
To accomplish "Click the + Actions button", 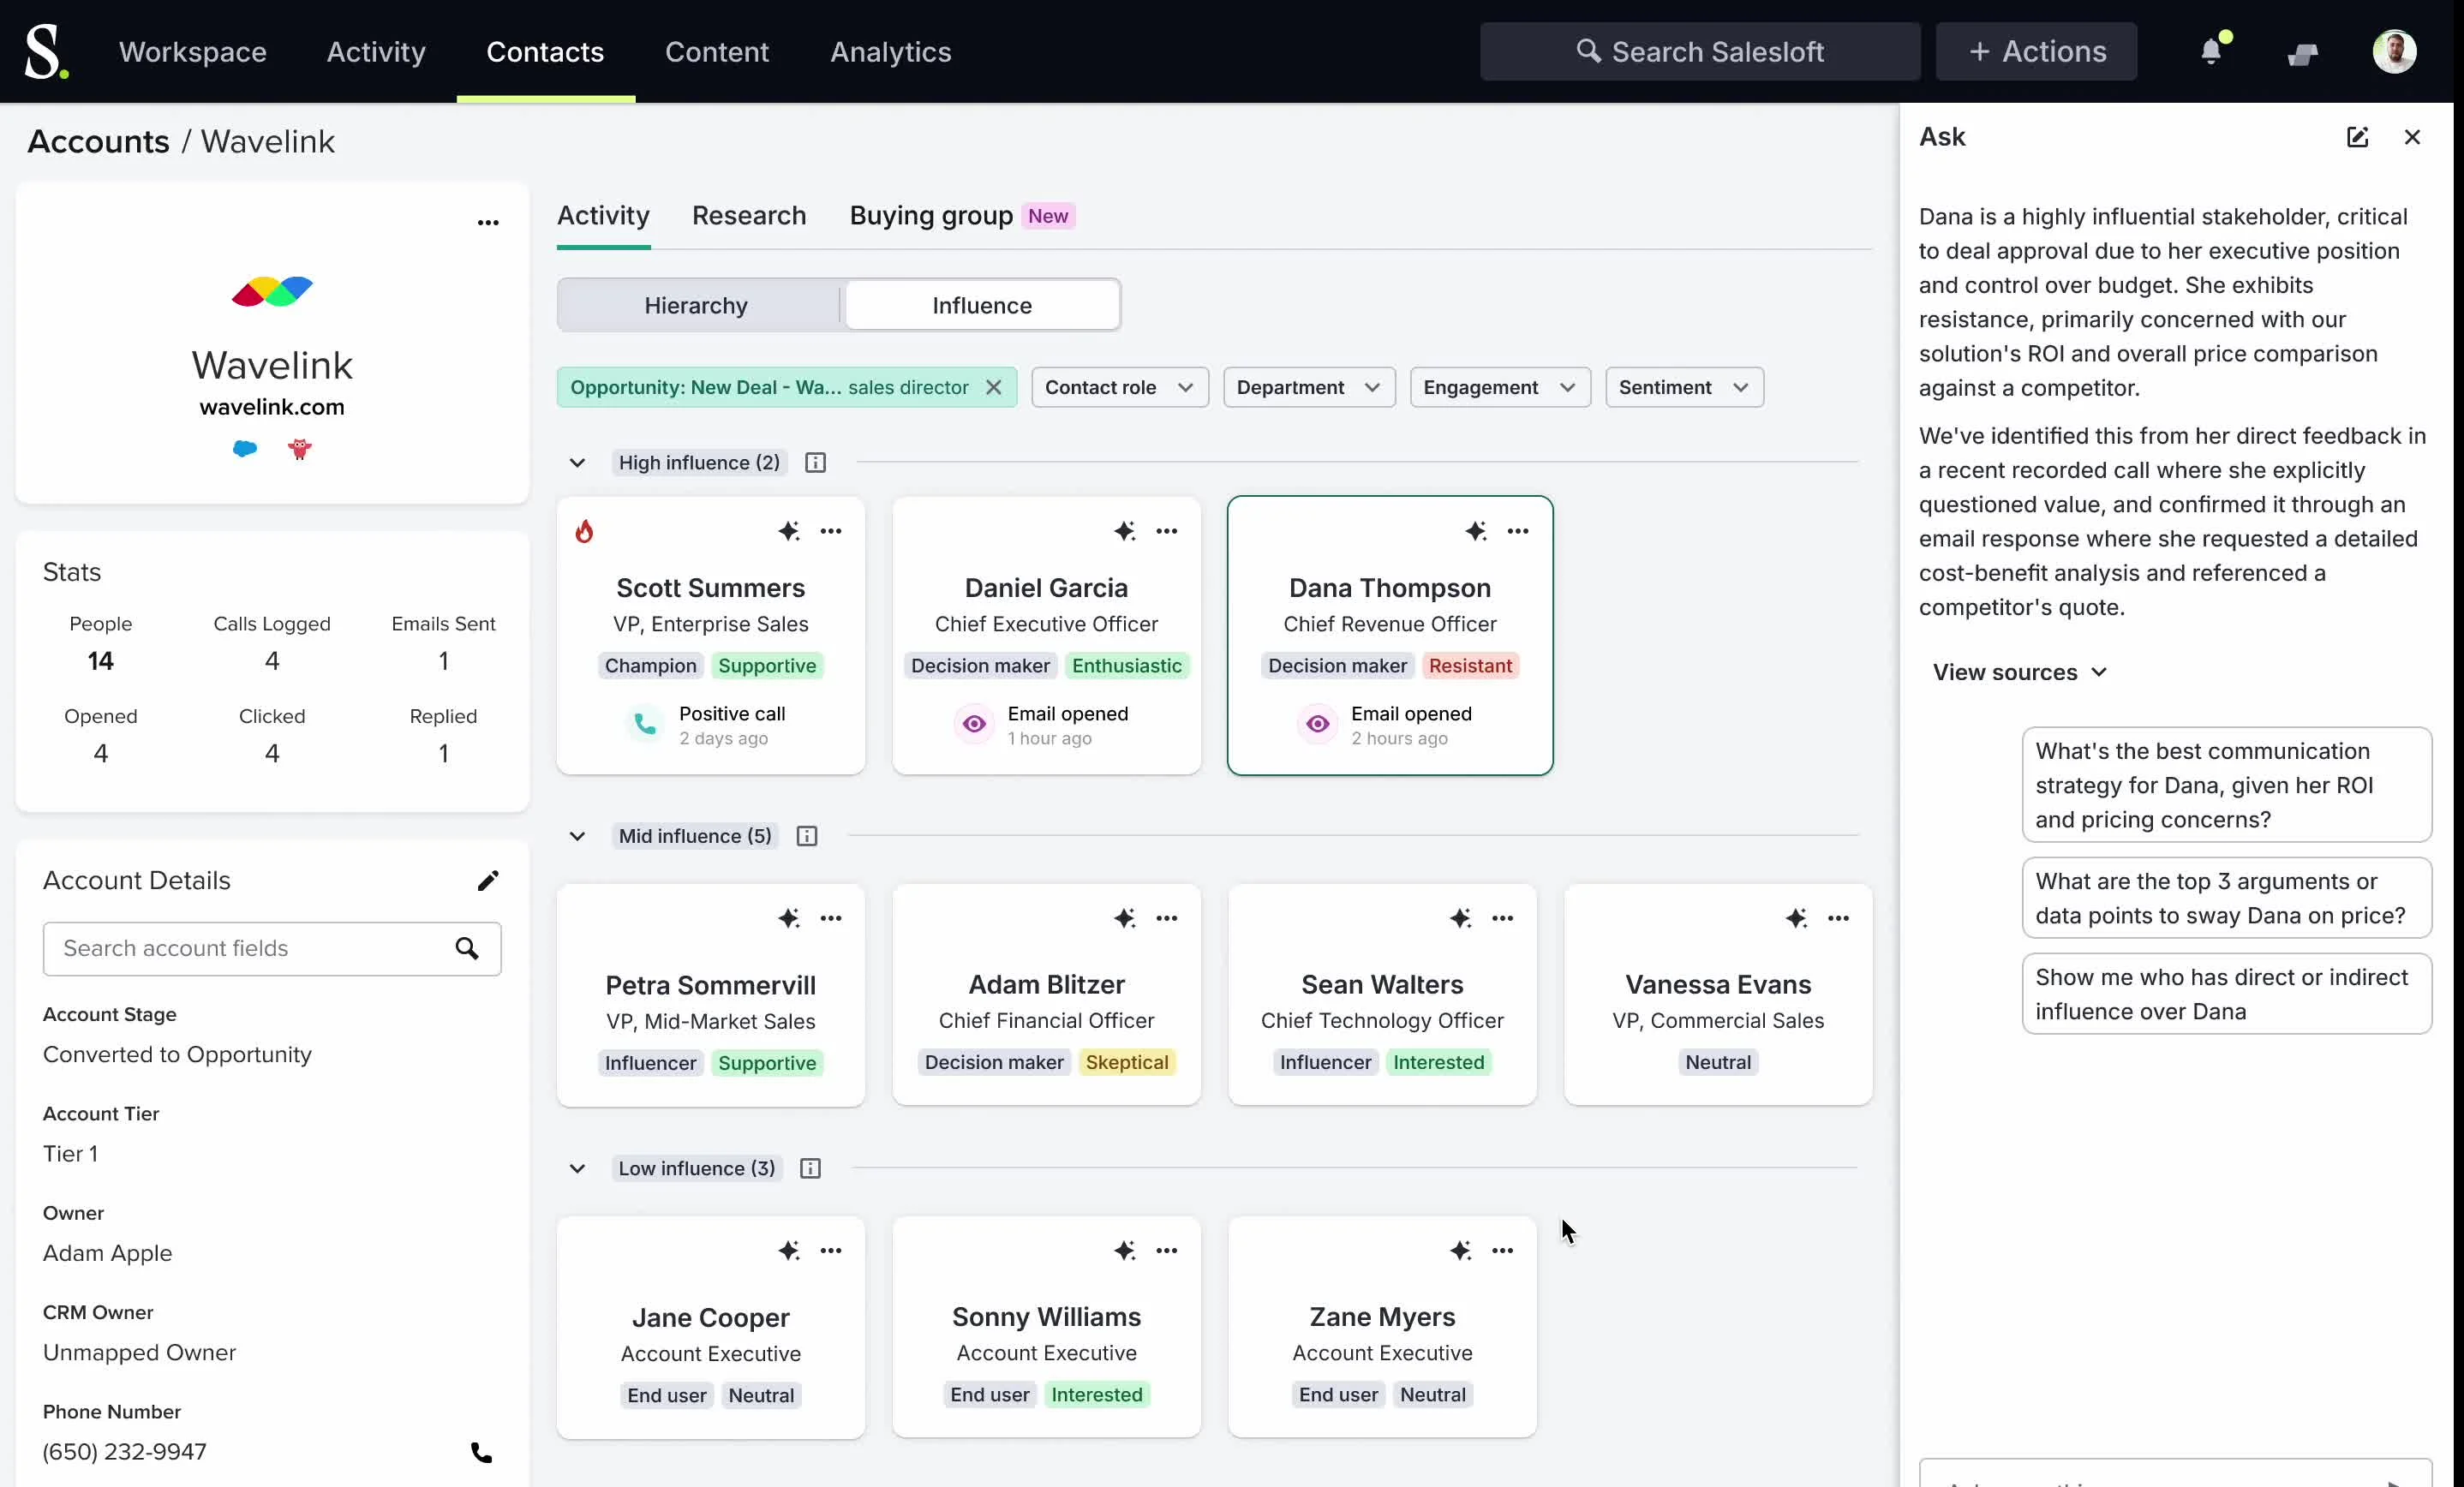I will tap(2036, 52).
